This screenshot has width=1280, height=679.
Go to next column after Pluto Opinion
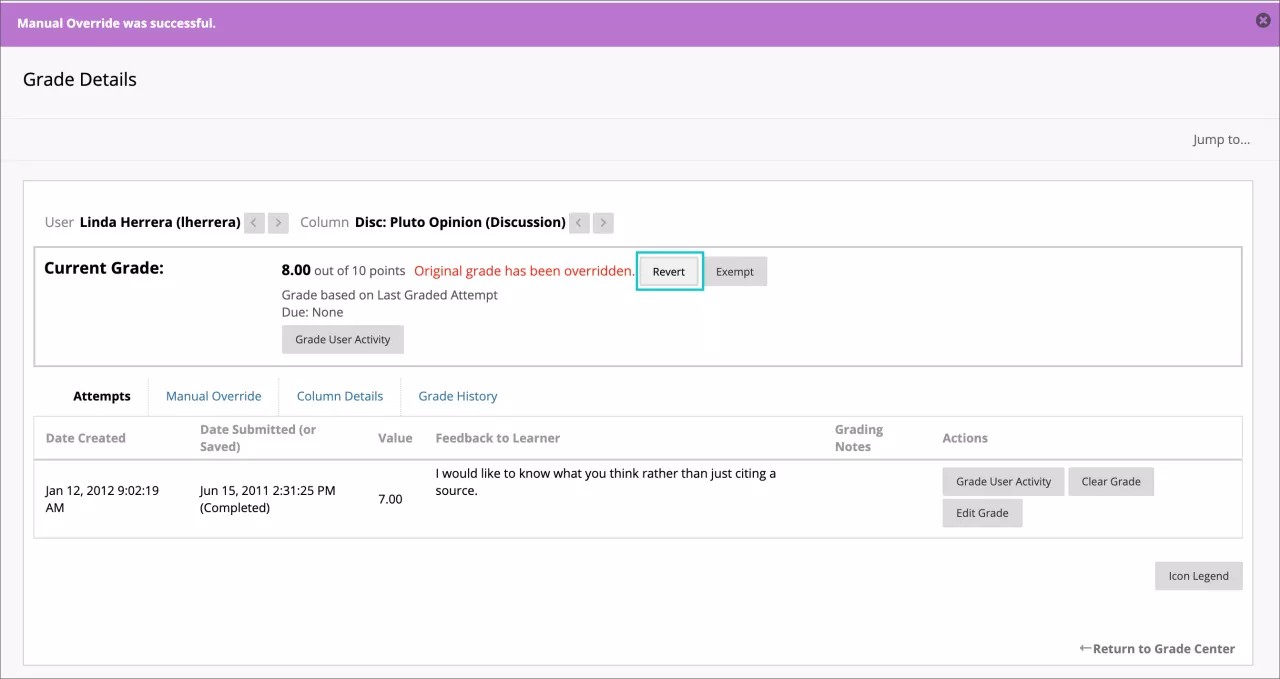[603, 223]
